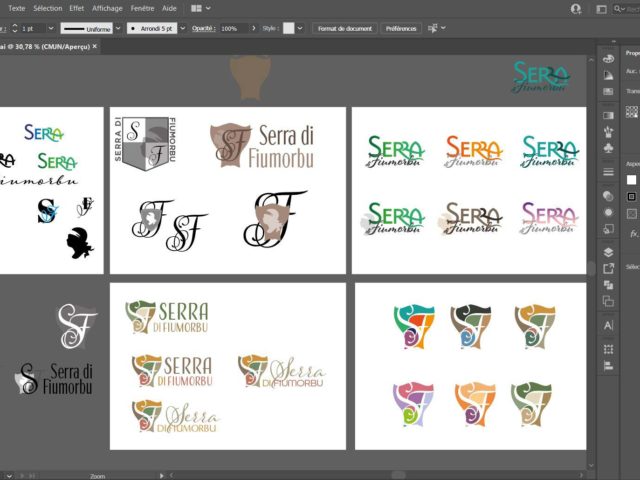Image resolution: width=640 pixels, height=480 pixels.
Task: Click the white fill swatch in Properties
Action: (632, 180)
